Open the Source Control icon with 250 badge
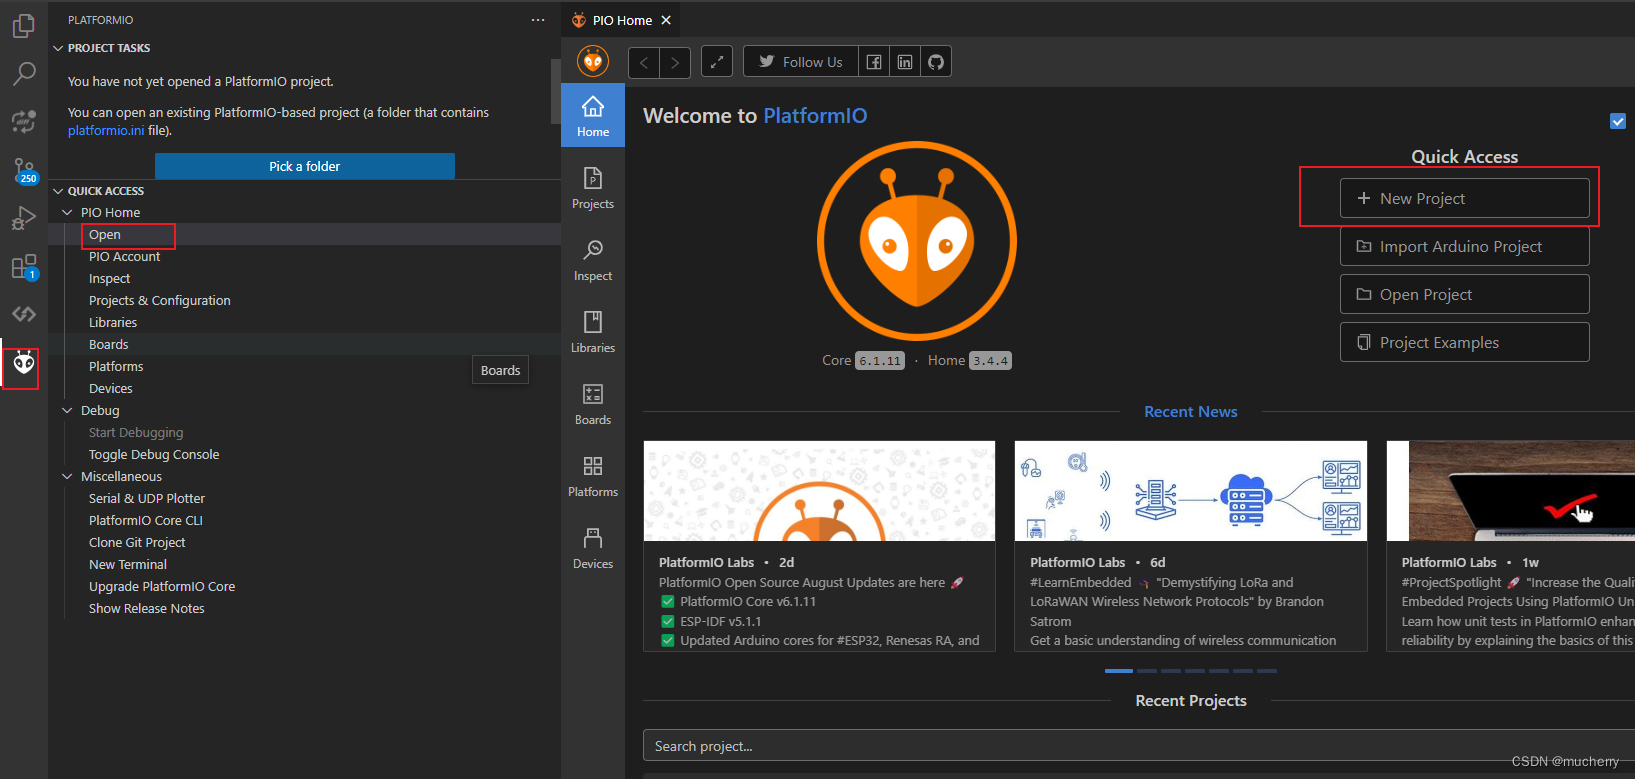 (x=24, y=170)
